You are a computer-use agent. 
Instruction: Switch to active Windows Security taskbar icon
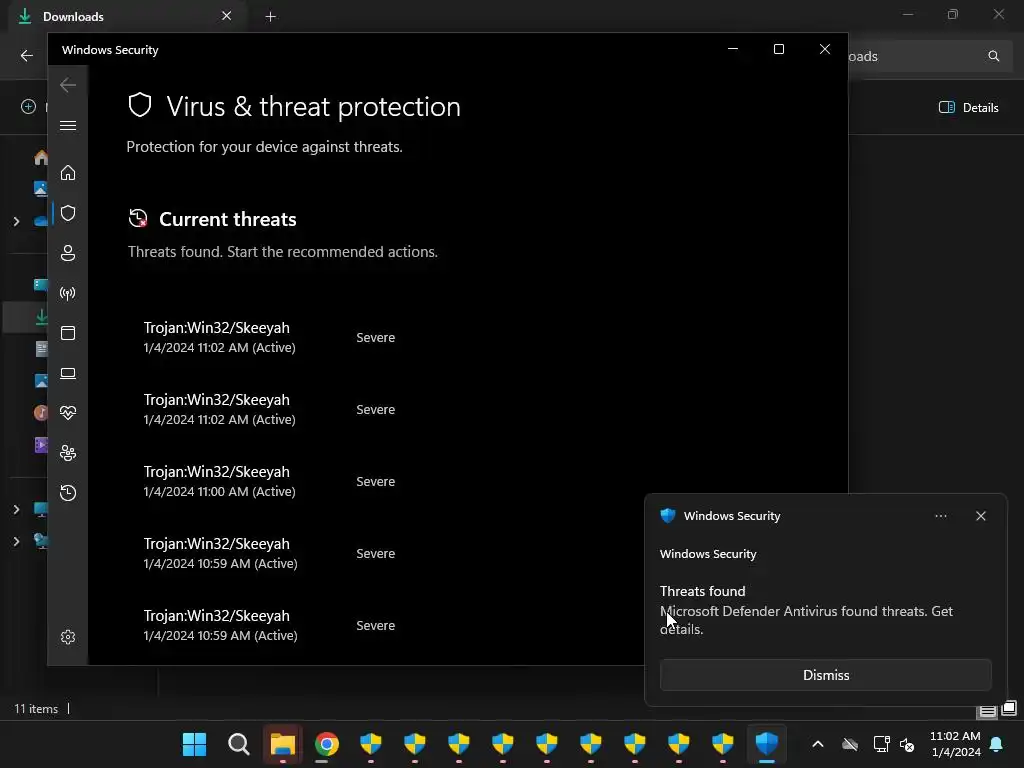(x=766, y=744)
